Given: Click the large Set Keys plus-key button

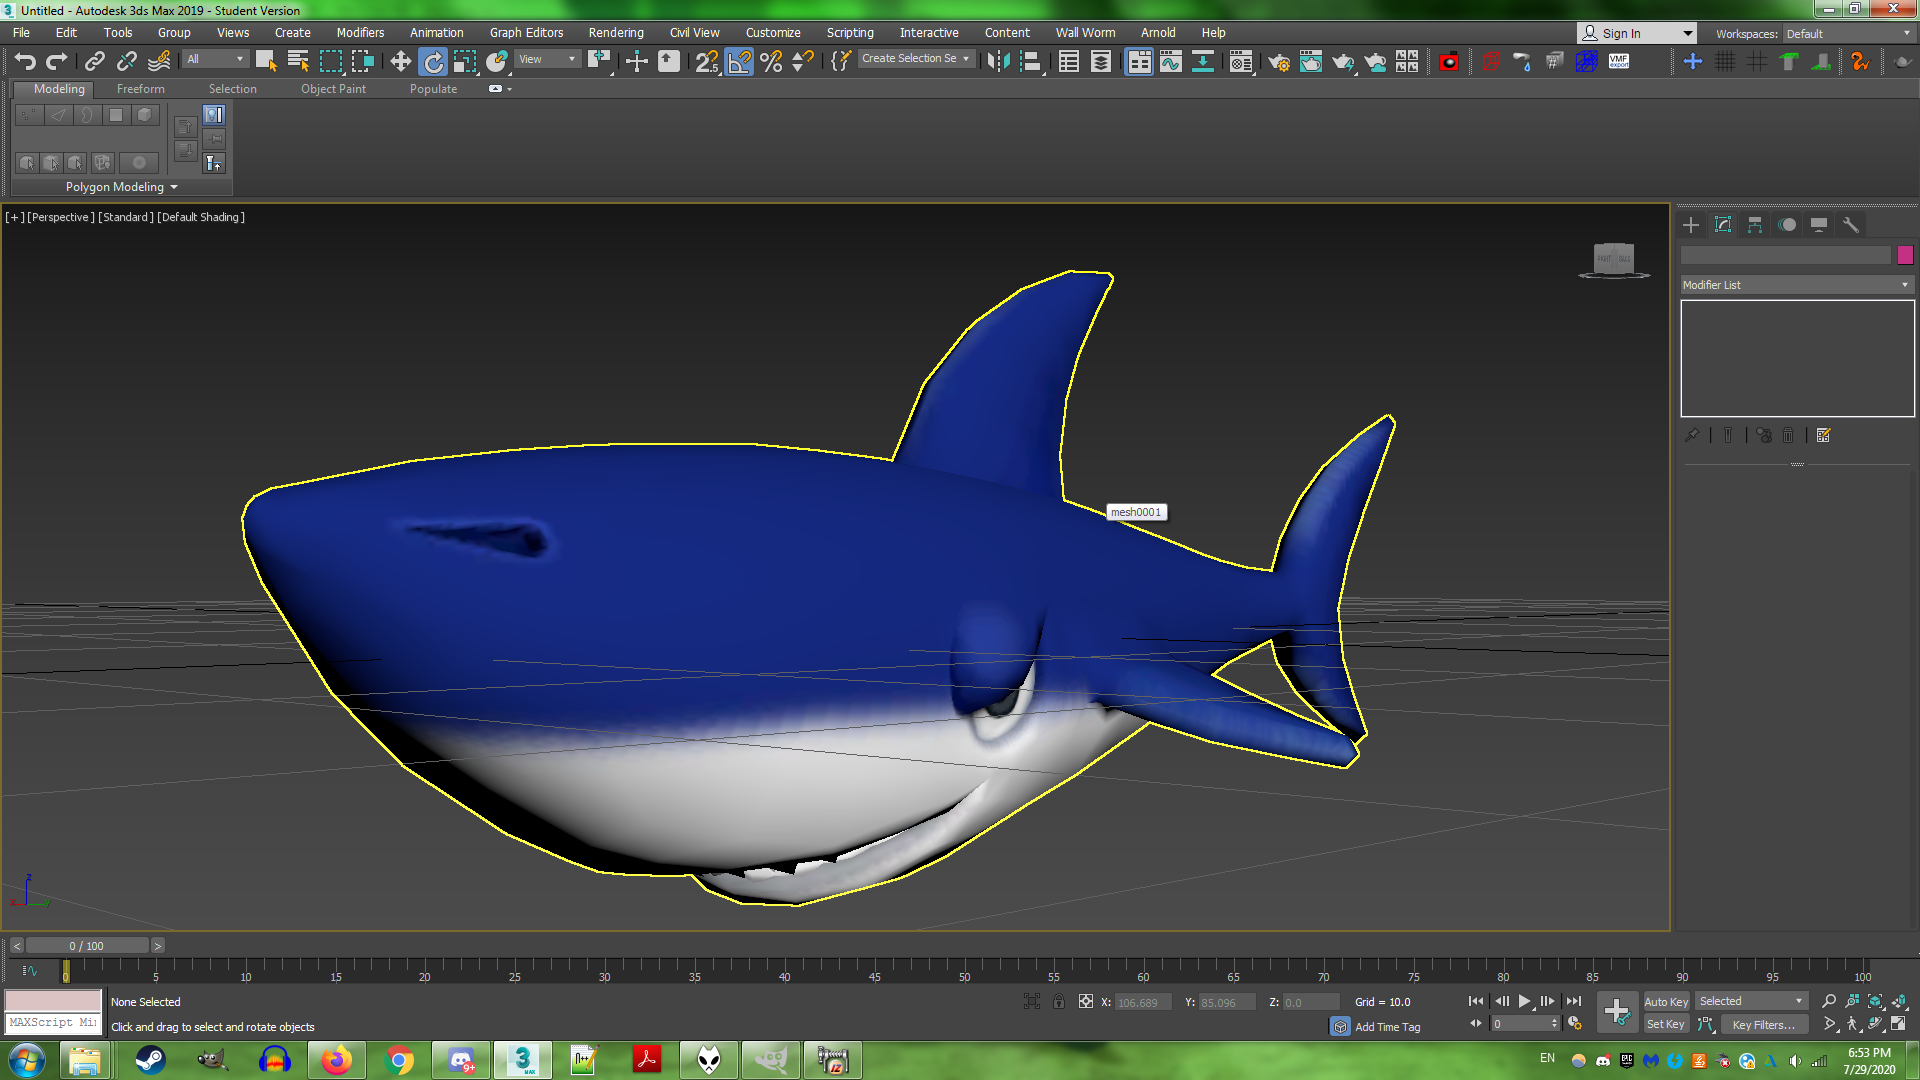Looking at the screenshot, I should [x=1617, y=1012].
